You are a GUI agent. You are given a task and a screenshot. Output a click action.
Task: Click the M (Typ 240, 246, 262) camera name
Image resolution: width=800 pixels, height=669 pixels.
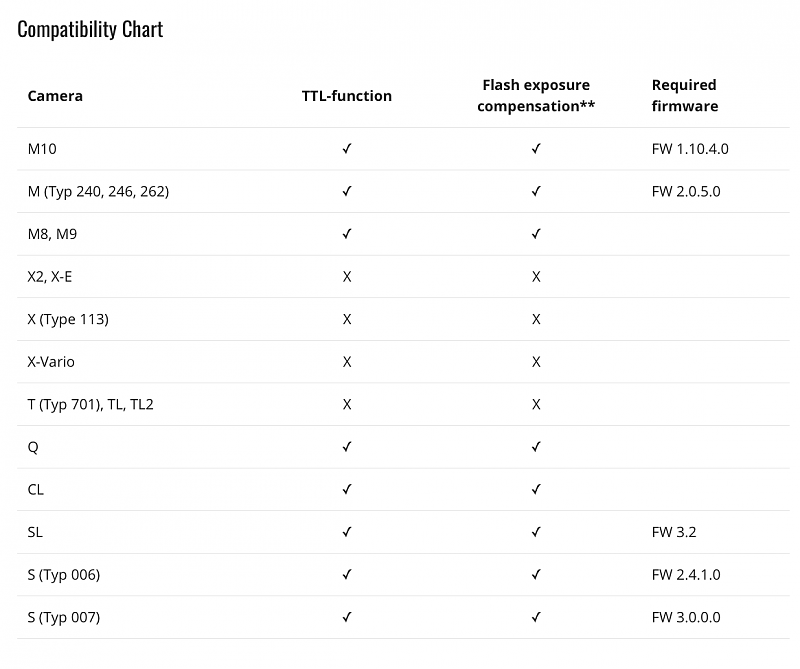(98, 191)
